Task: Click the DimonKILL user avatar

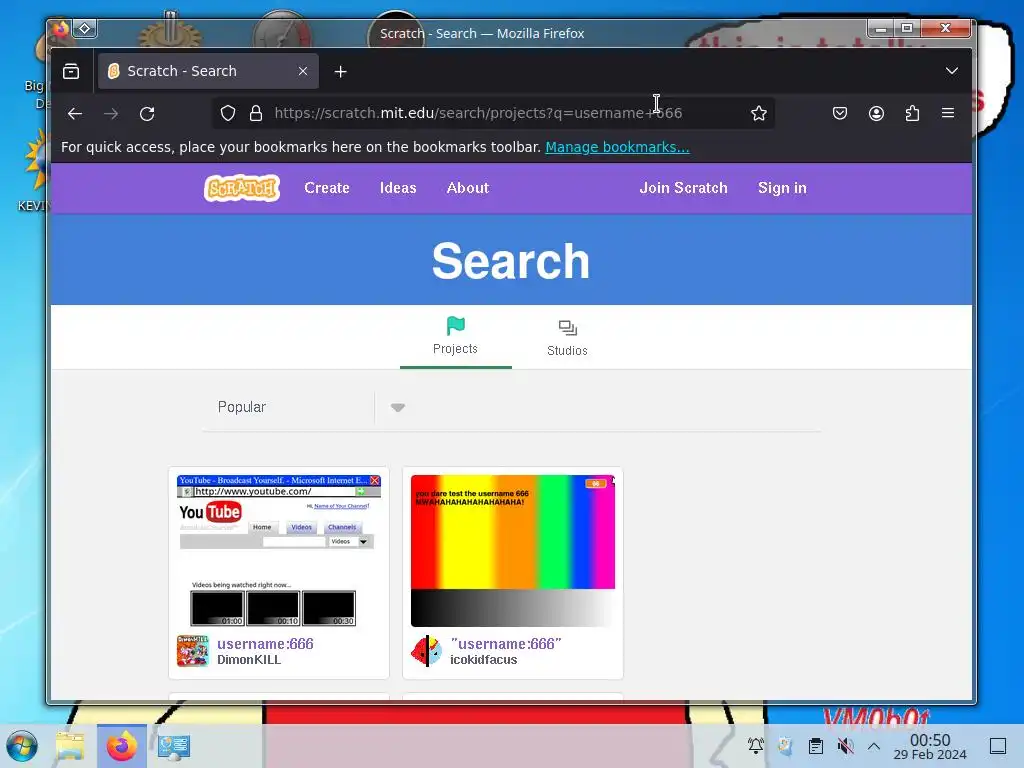Action: click(193, 651)
